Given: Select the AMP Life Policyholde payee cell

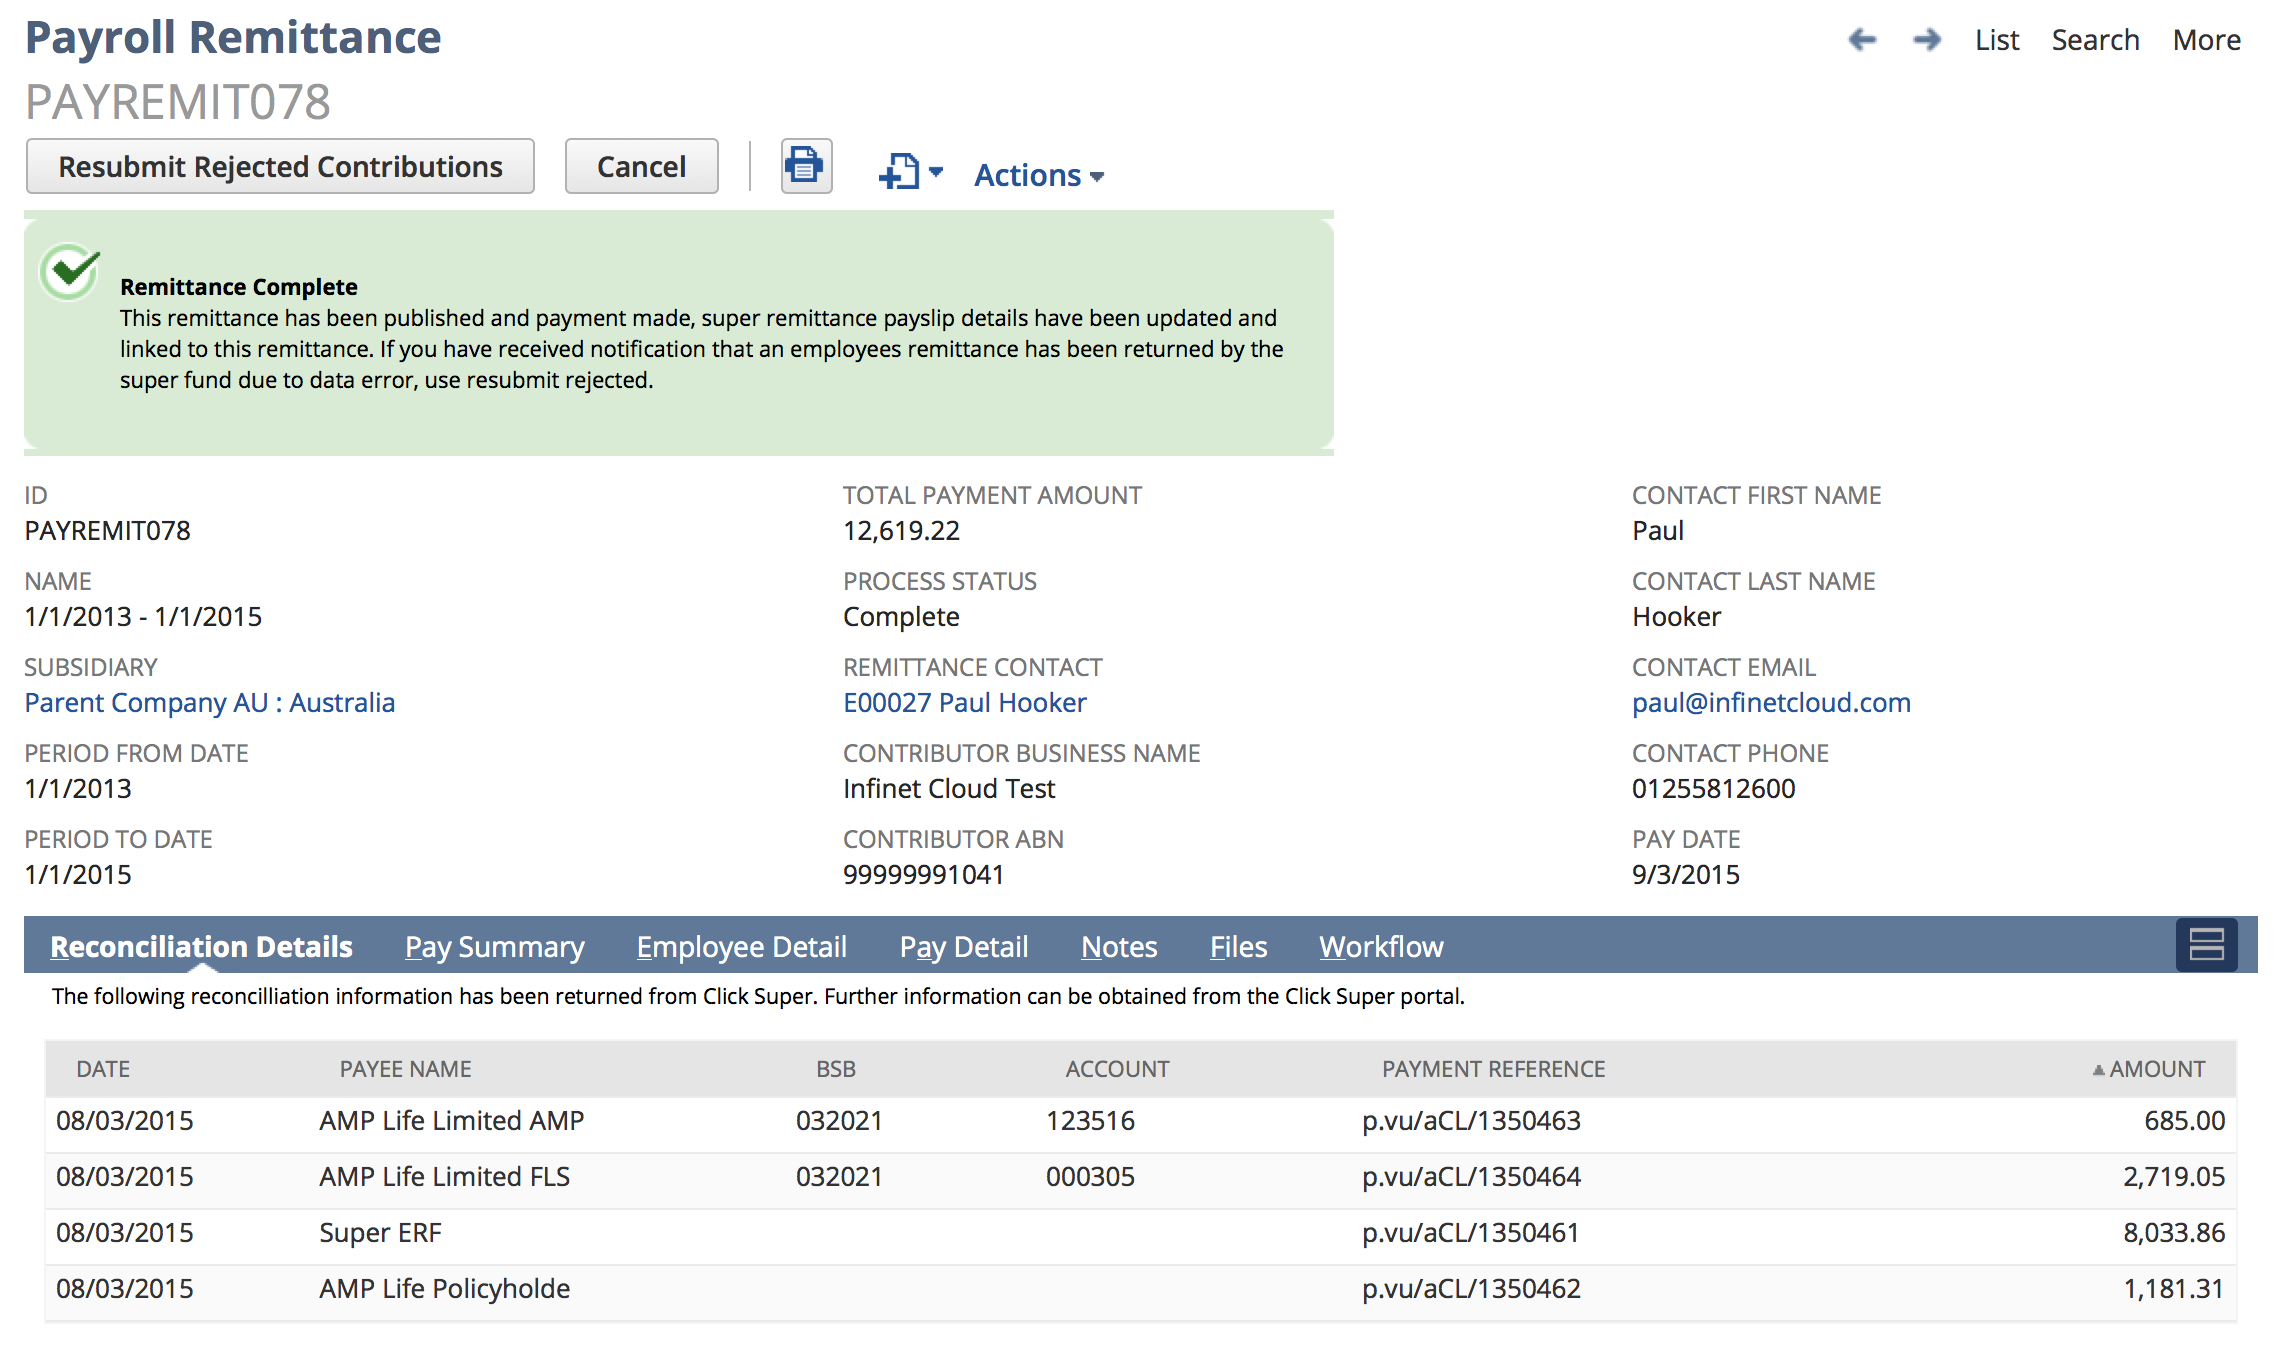Looking at the screenshot, I should 444,1288.
